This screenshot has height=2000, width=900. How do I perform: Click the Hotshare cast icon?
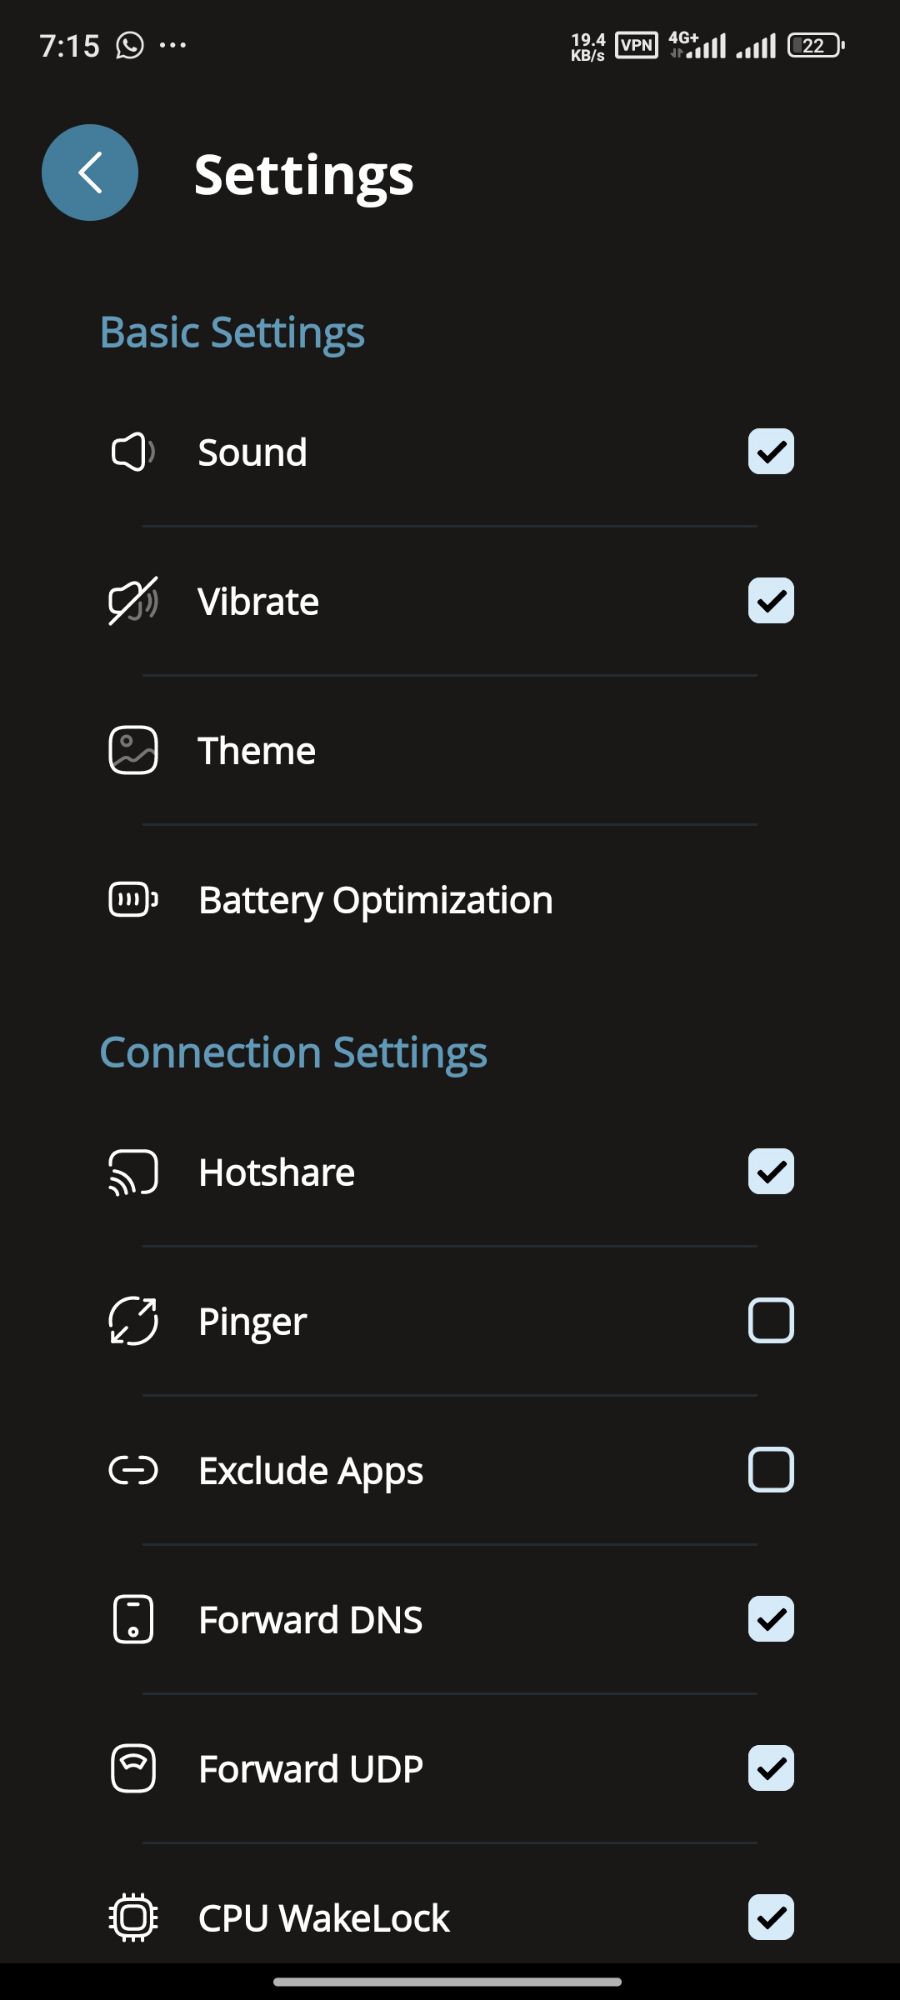(133, 1172)
